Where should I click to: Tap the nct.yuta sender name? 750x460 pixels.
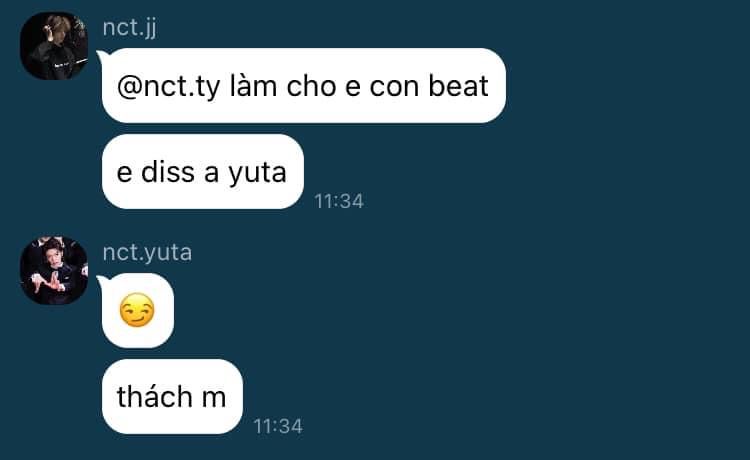coord(147,252)
